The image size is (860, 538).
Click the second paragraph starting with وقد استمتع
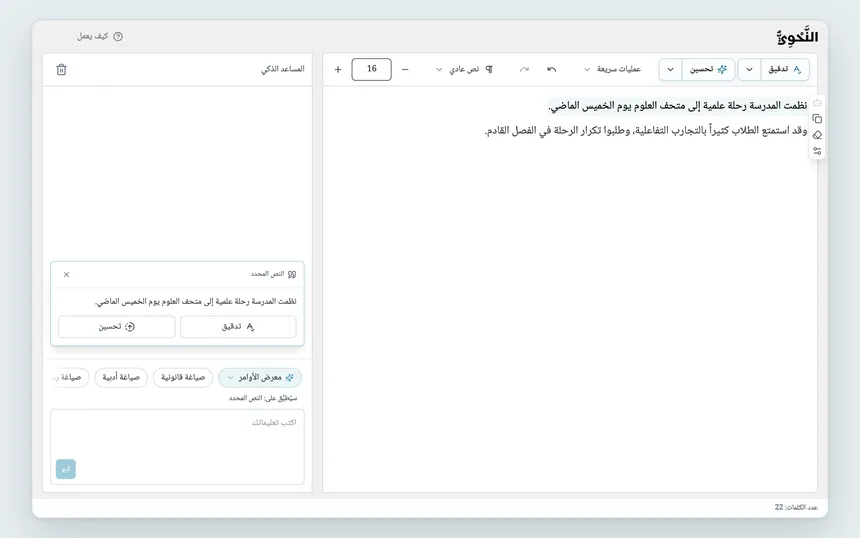[646, 131]
